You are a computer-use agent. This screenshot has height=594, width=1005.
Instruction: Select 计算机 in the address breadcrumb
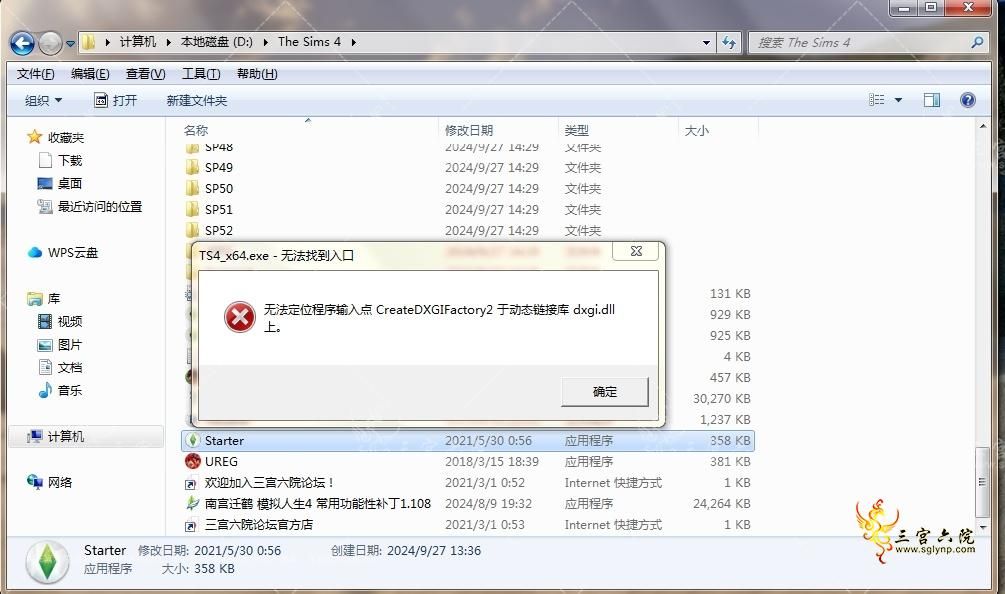click(137, 42)
